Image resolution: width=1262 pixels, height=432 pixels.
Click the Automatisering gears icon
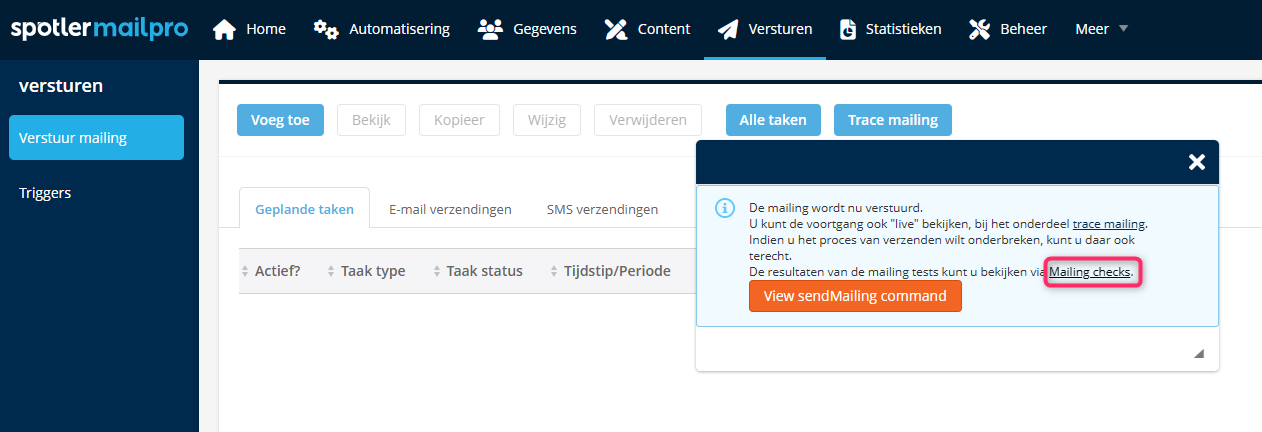pos(326,29)
